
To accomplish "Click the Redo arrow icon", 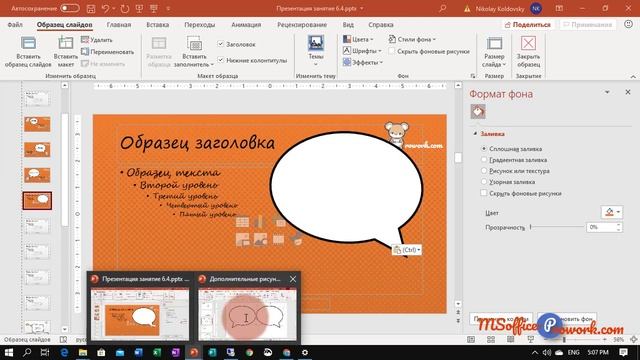I will click(x=124, y=9).
